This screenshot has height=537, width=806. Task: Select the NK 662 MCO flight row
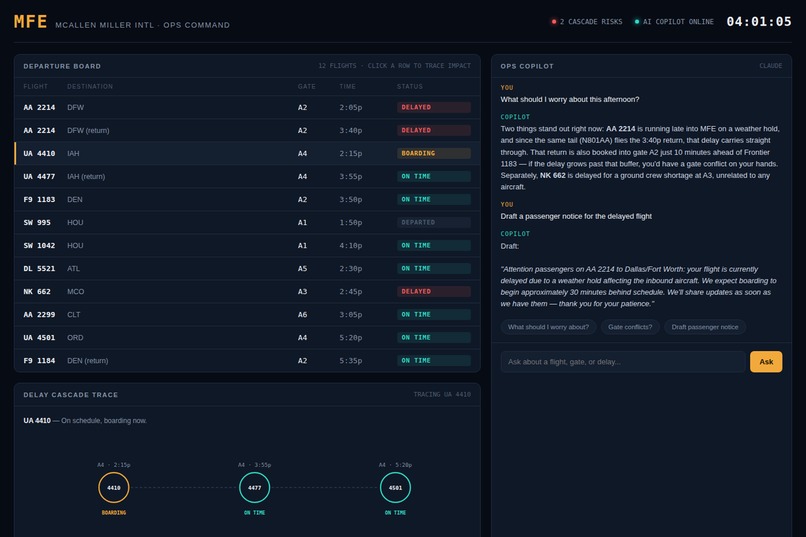tap(247, 291)
